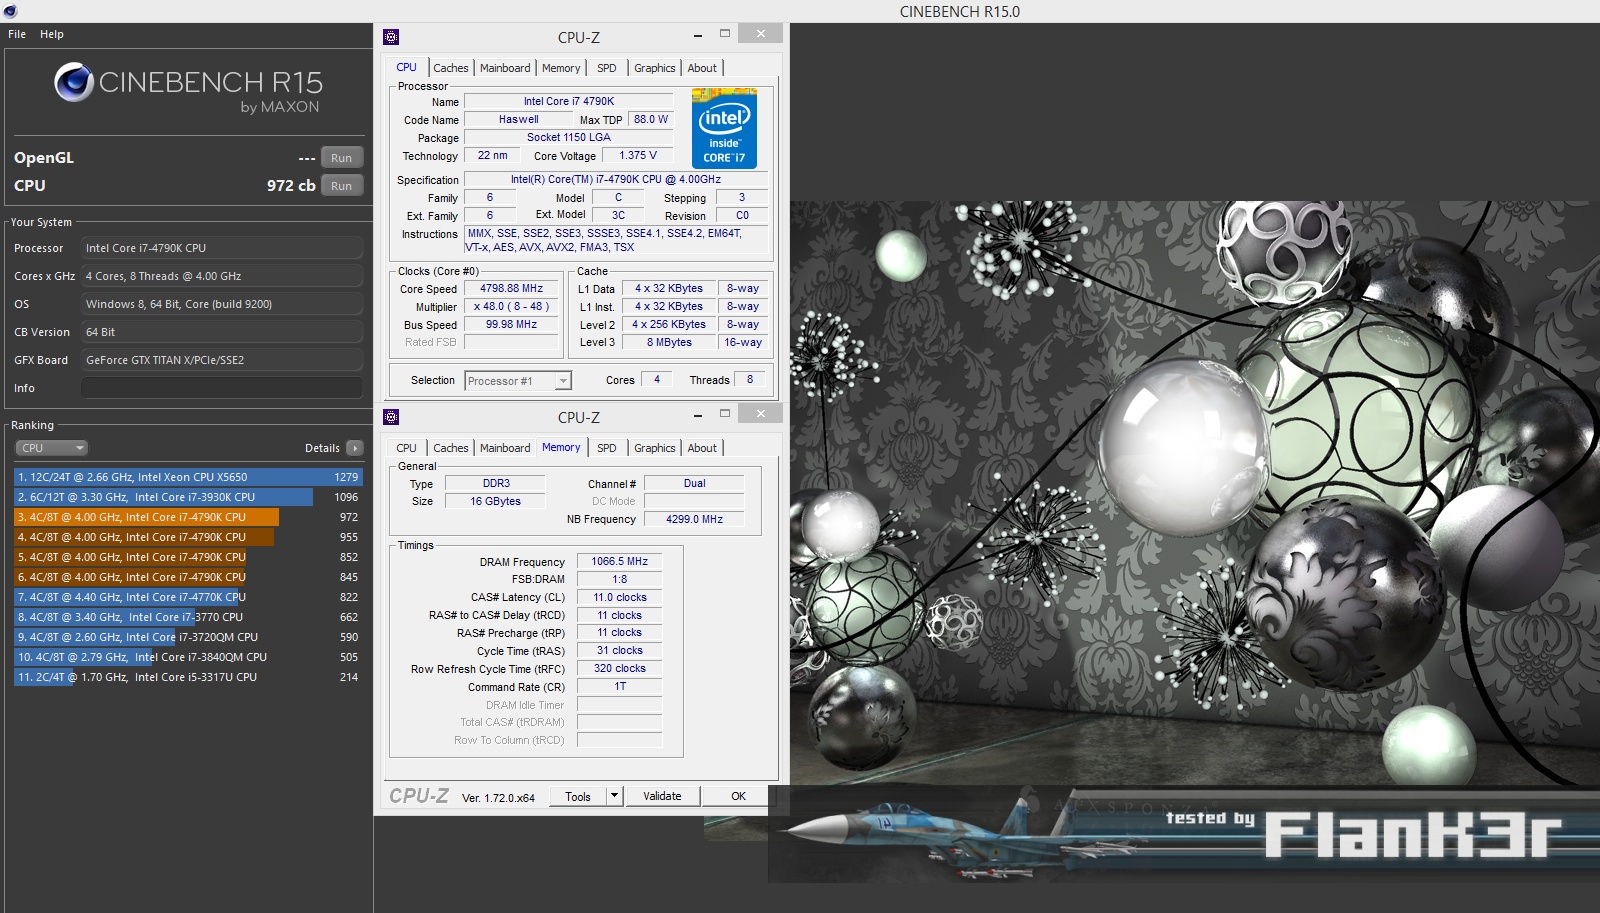This screenshot has height=913, width=1600.
Task: Click the OK button in CPU-Z
Action: (738, 796)
